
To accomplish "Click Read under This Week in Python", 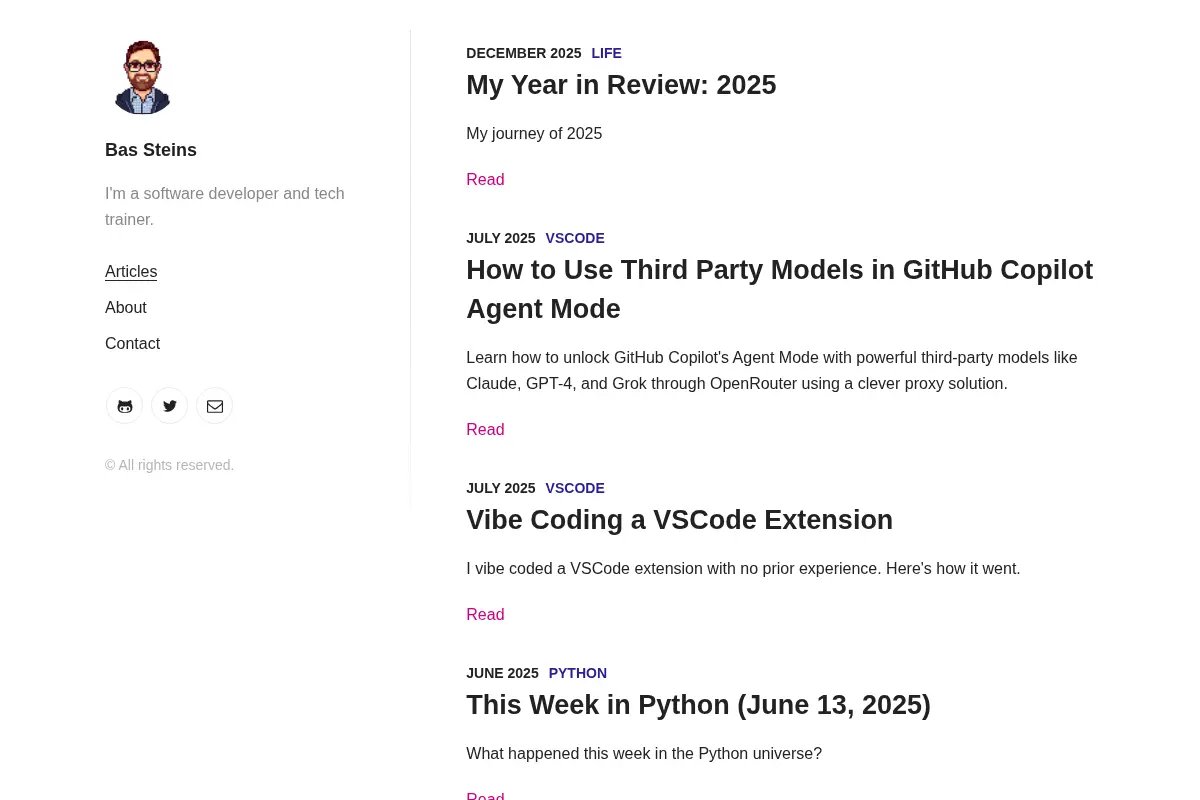I will (x=485, y=795).
